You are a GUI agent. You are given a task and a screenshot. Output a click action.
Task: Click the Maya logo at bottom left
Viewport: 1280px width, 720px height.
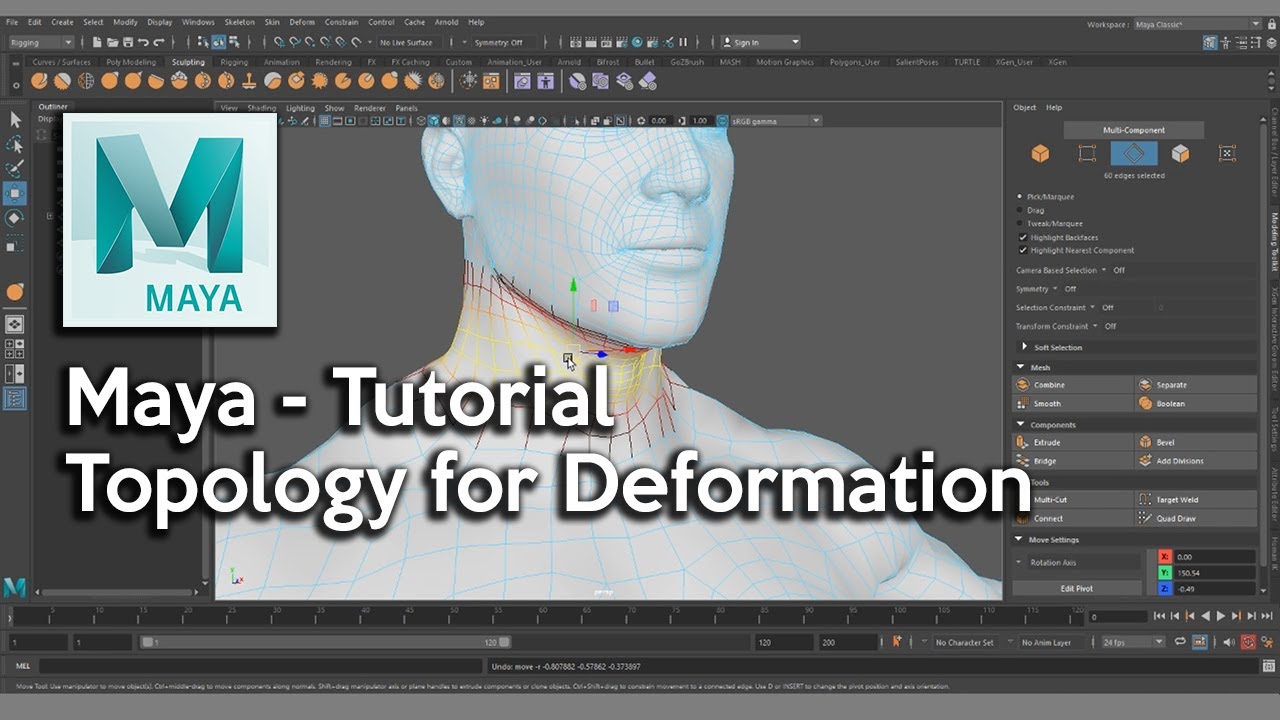coord(14,587)
